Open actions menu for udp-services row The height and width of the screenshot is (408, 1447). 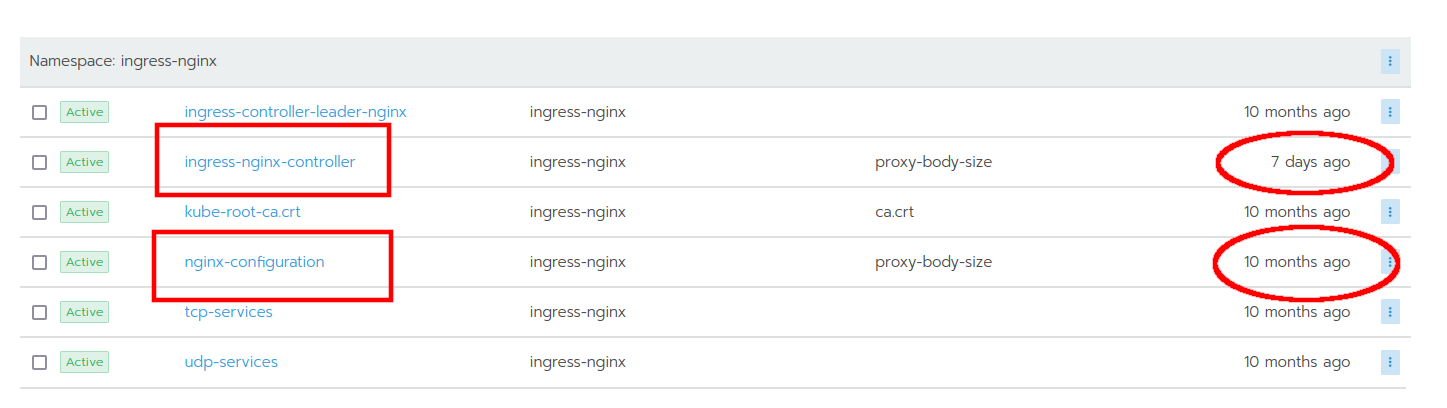1390,362
